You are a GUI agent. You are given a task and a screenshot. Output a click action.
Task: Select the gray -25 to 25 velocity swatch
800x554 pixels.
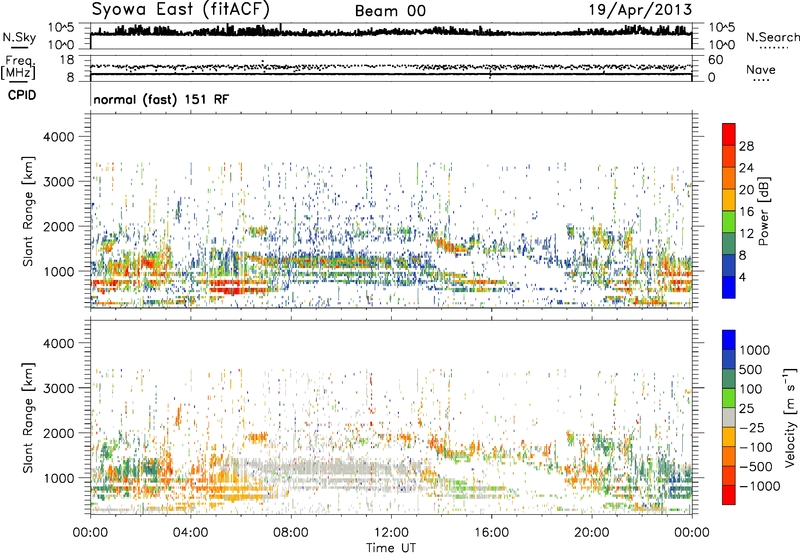(x=729, y=417)
